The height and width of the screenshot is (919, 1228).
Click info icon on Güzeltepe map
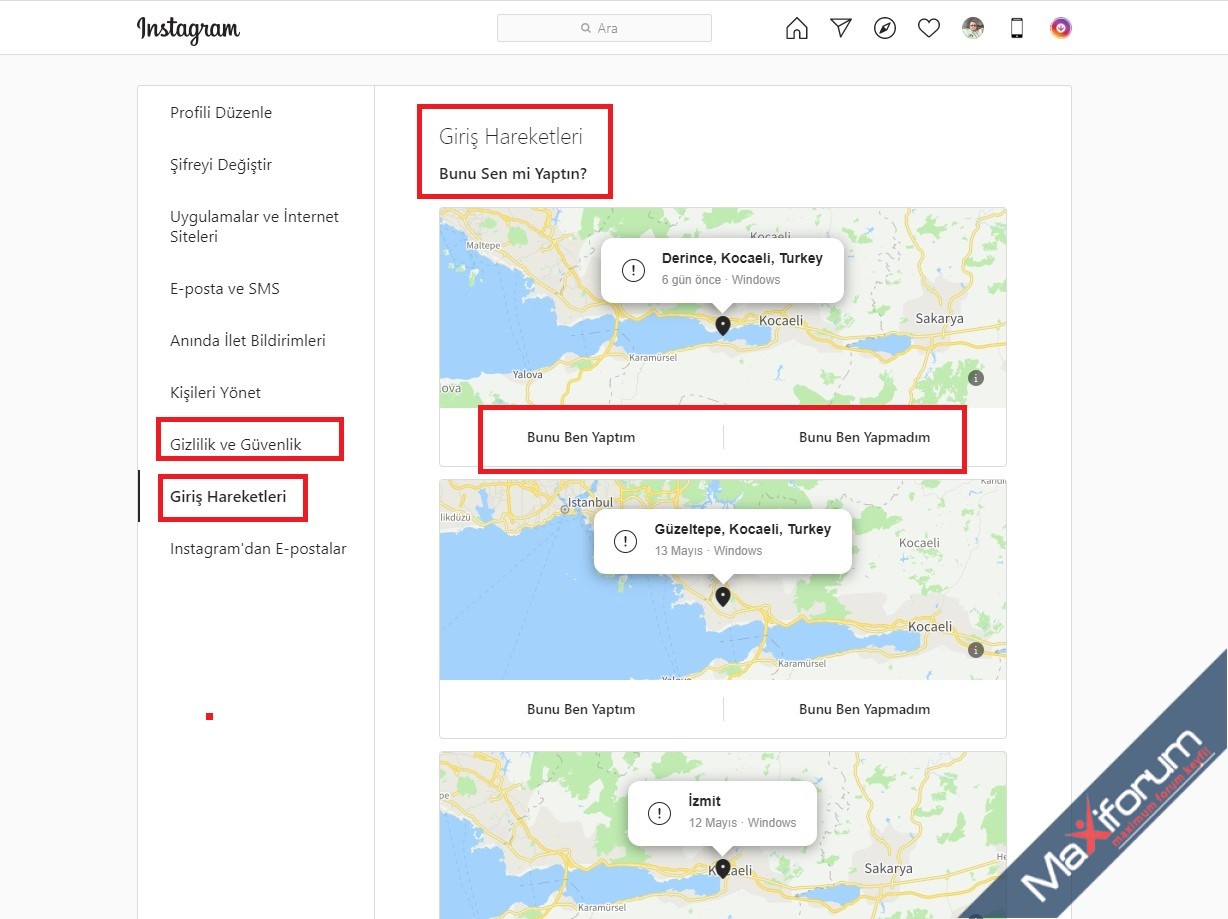pyautogui.click(x=976, y=650)
